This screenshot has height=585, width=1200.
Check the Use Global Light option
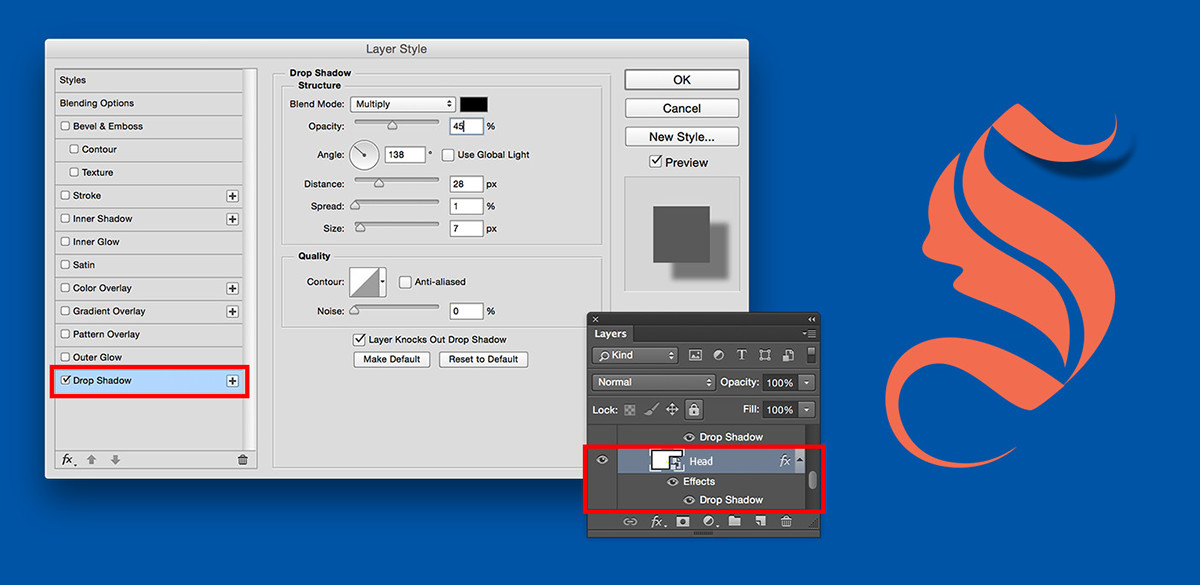pos(448,155)
